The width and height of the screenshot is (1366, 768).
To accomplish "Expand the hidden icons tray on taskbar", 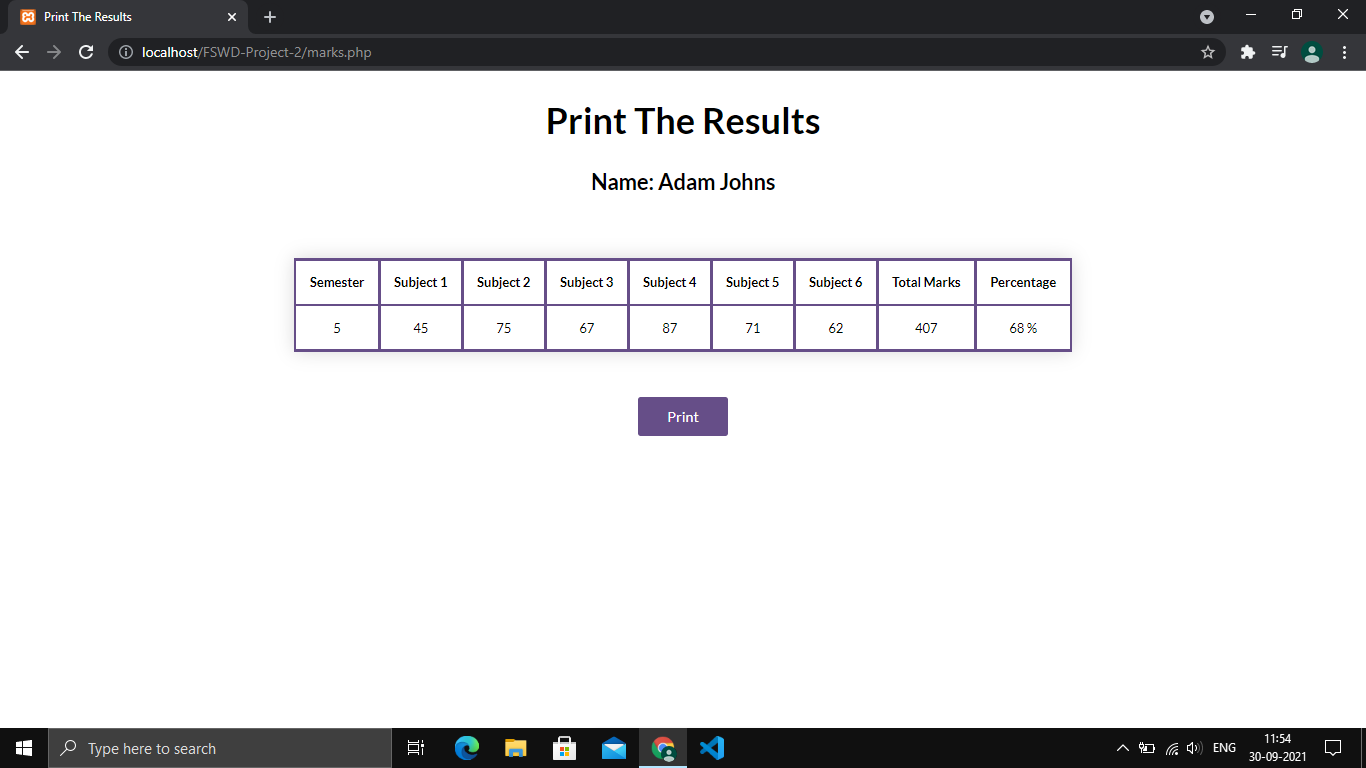I will 1122,747.
